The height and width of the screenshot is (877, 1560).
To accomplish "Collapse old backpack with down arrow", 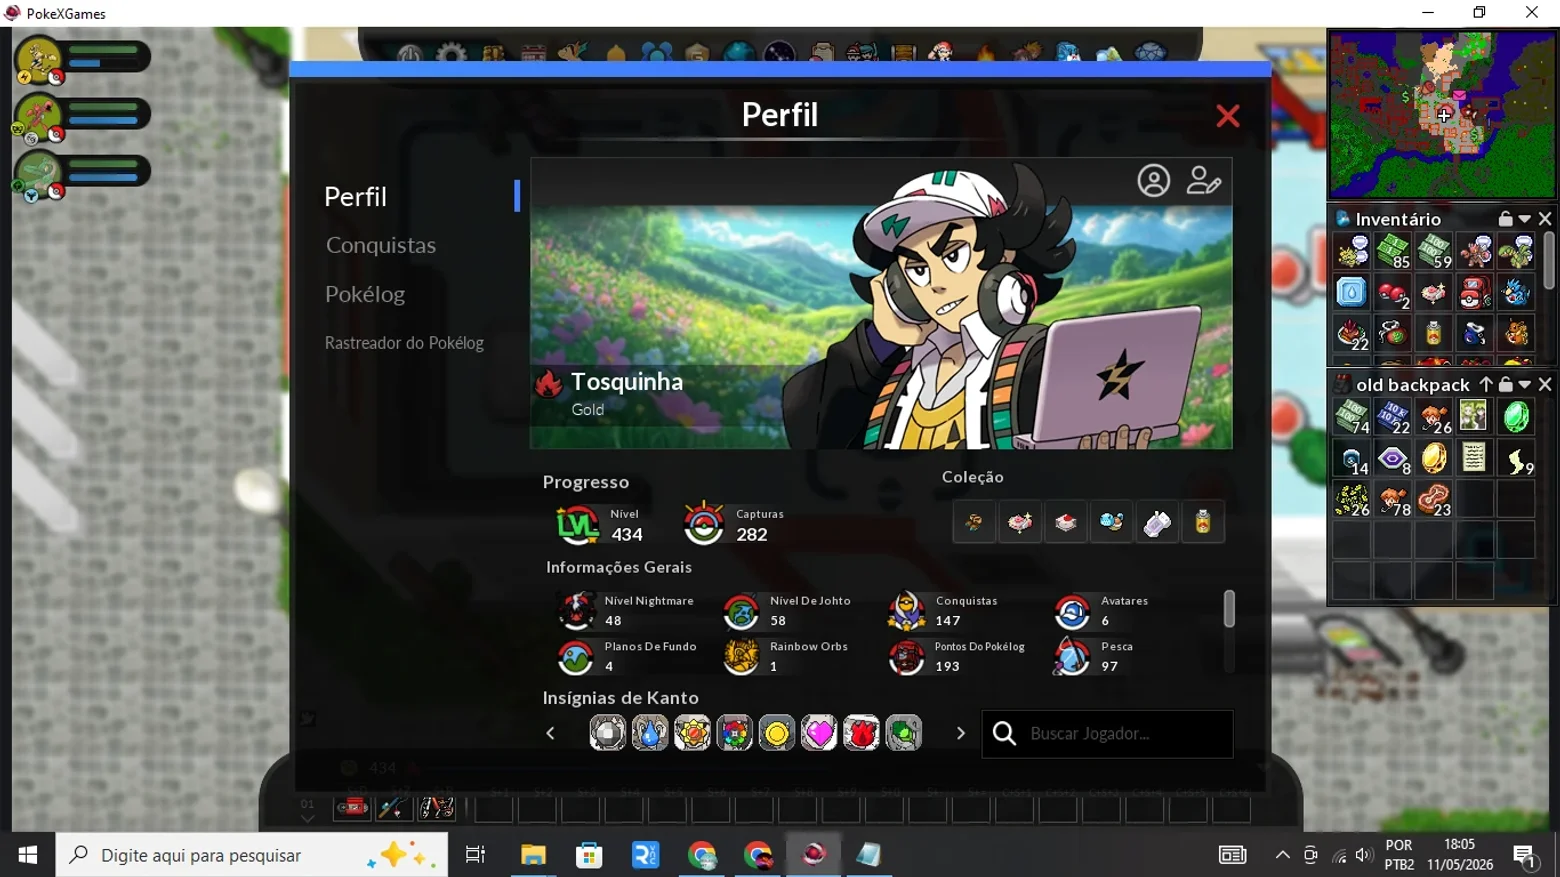I will click(x=1525, y=385).
